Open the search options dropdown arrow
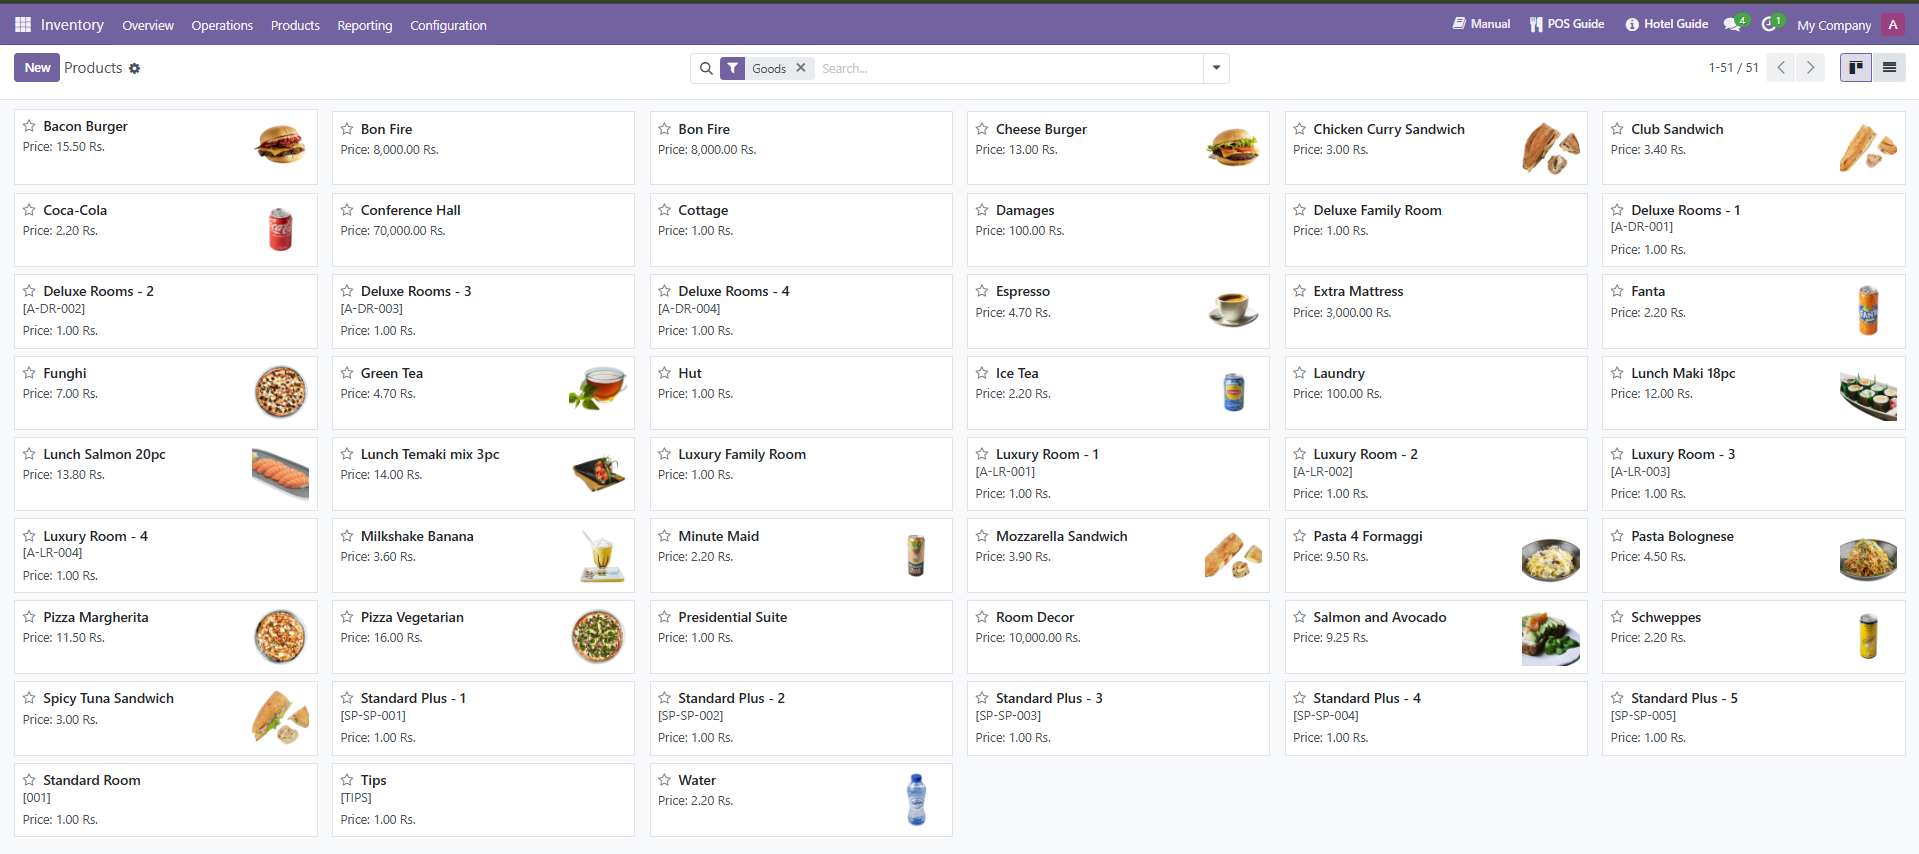The image size is (1919, 854). (x=1216, y=68)
